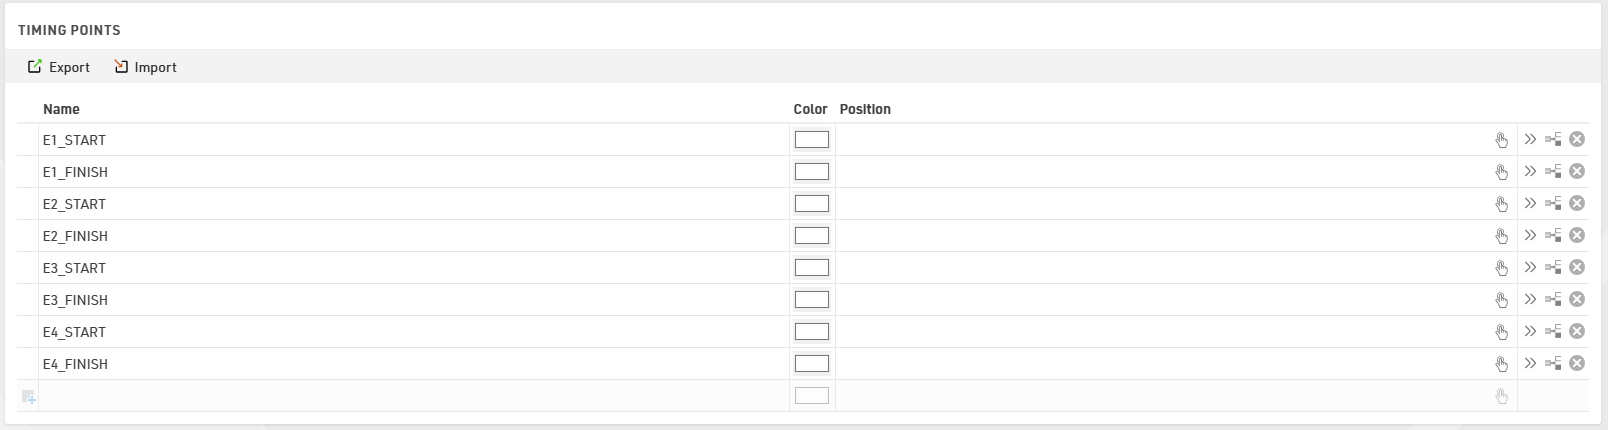This screenshot has width=1608, height=430.
Task: Delete the E4_START timing point
Action: pos(1577,332)
